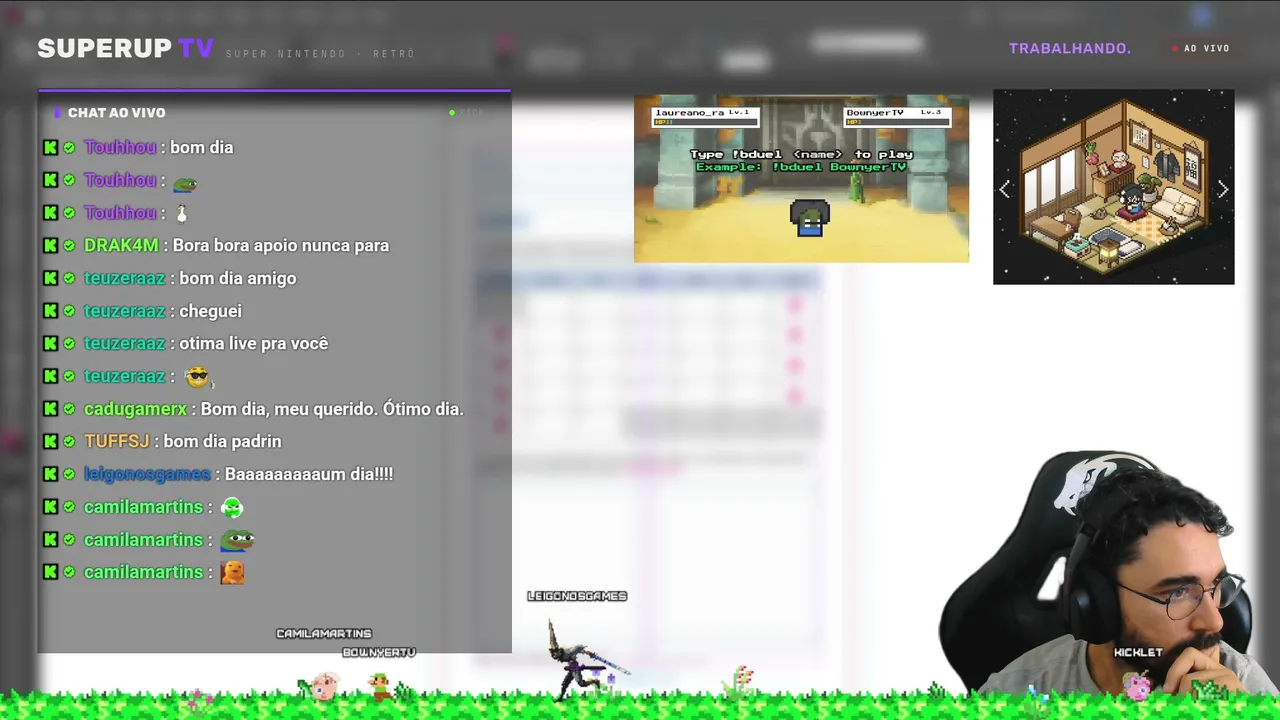The height and width of the screenshot is (720, 1280).
Task: Click the HICKLET name label
Action: pyautogui.click(x=1138, y=652)
